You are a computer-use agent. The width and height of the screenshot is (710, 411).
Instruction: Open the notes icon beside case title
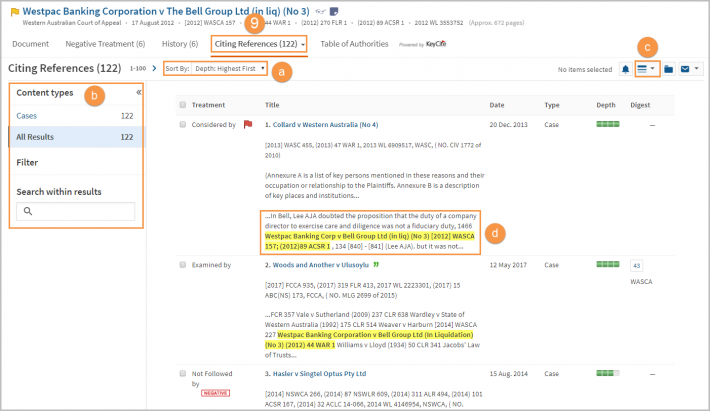334,11
